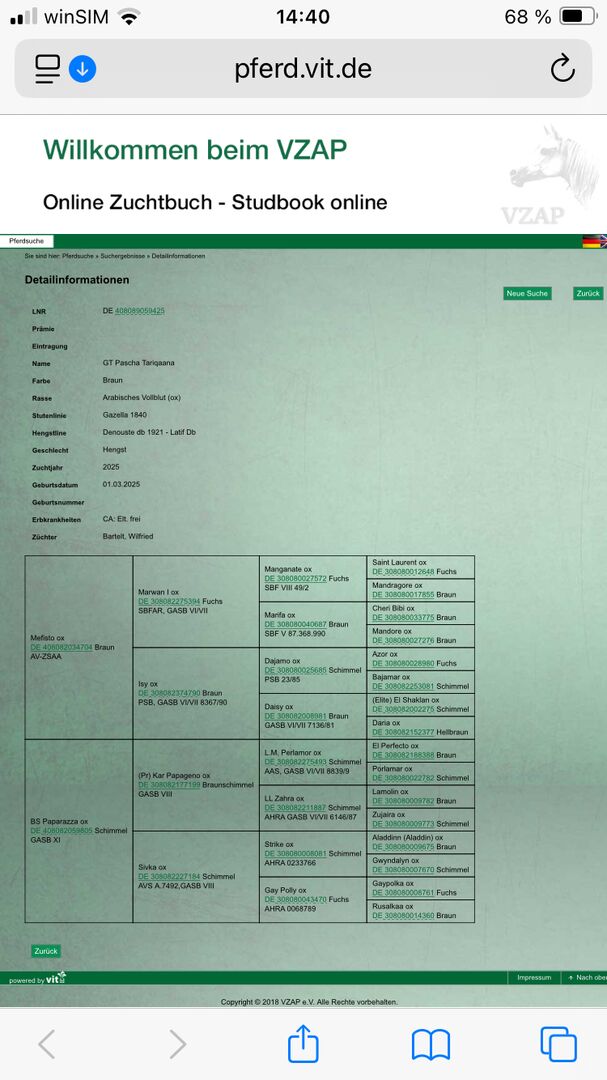
Task: Tap the pferd.vit.de address field
Action: pyautogui.click(x=303, y=69)
